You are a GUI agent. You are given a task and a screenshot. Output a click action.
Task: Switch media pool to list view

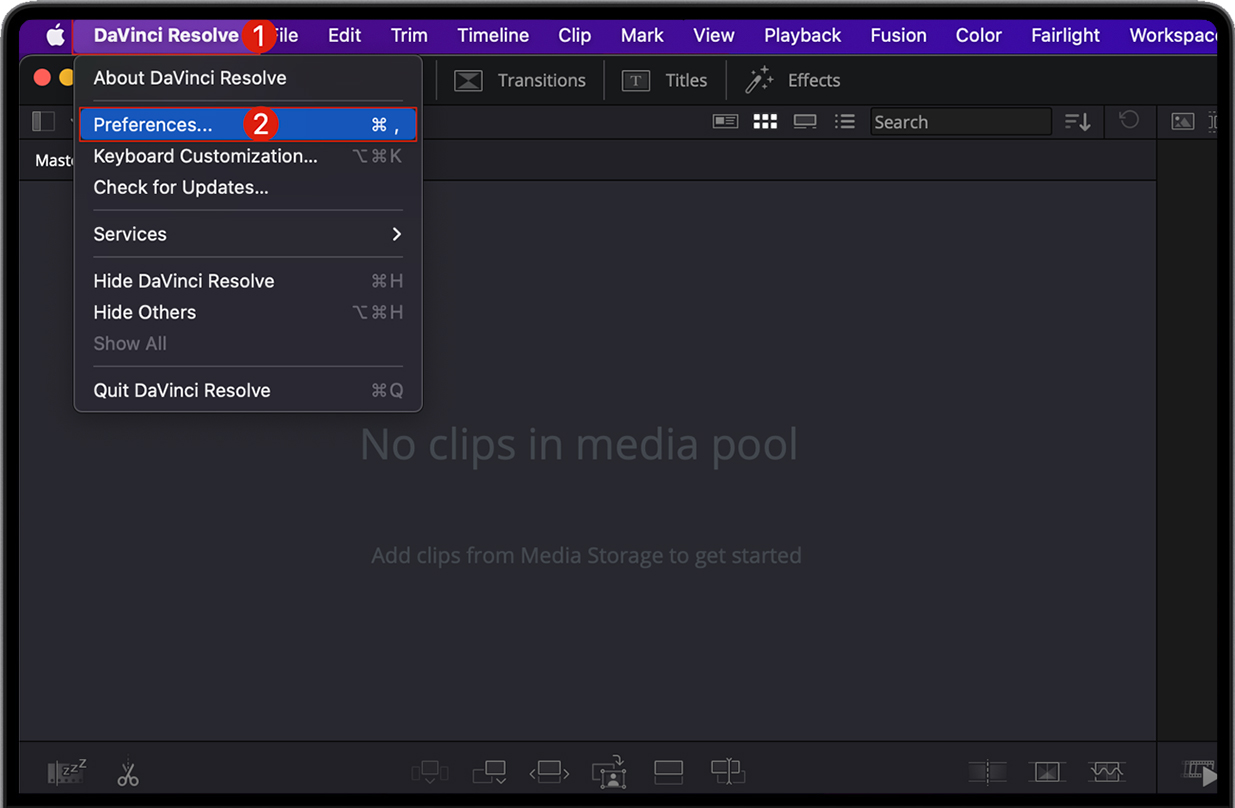point(845,122)
